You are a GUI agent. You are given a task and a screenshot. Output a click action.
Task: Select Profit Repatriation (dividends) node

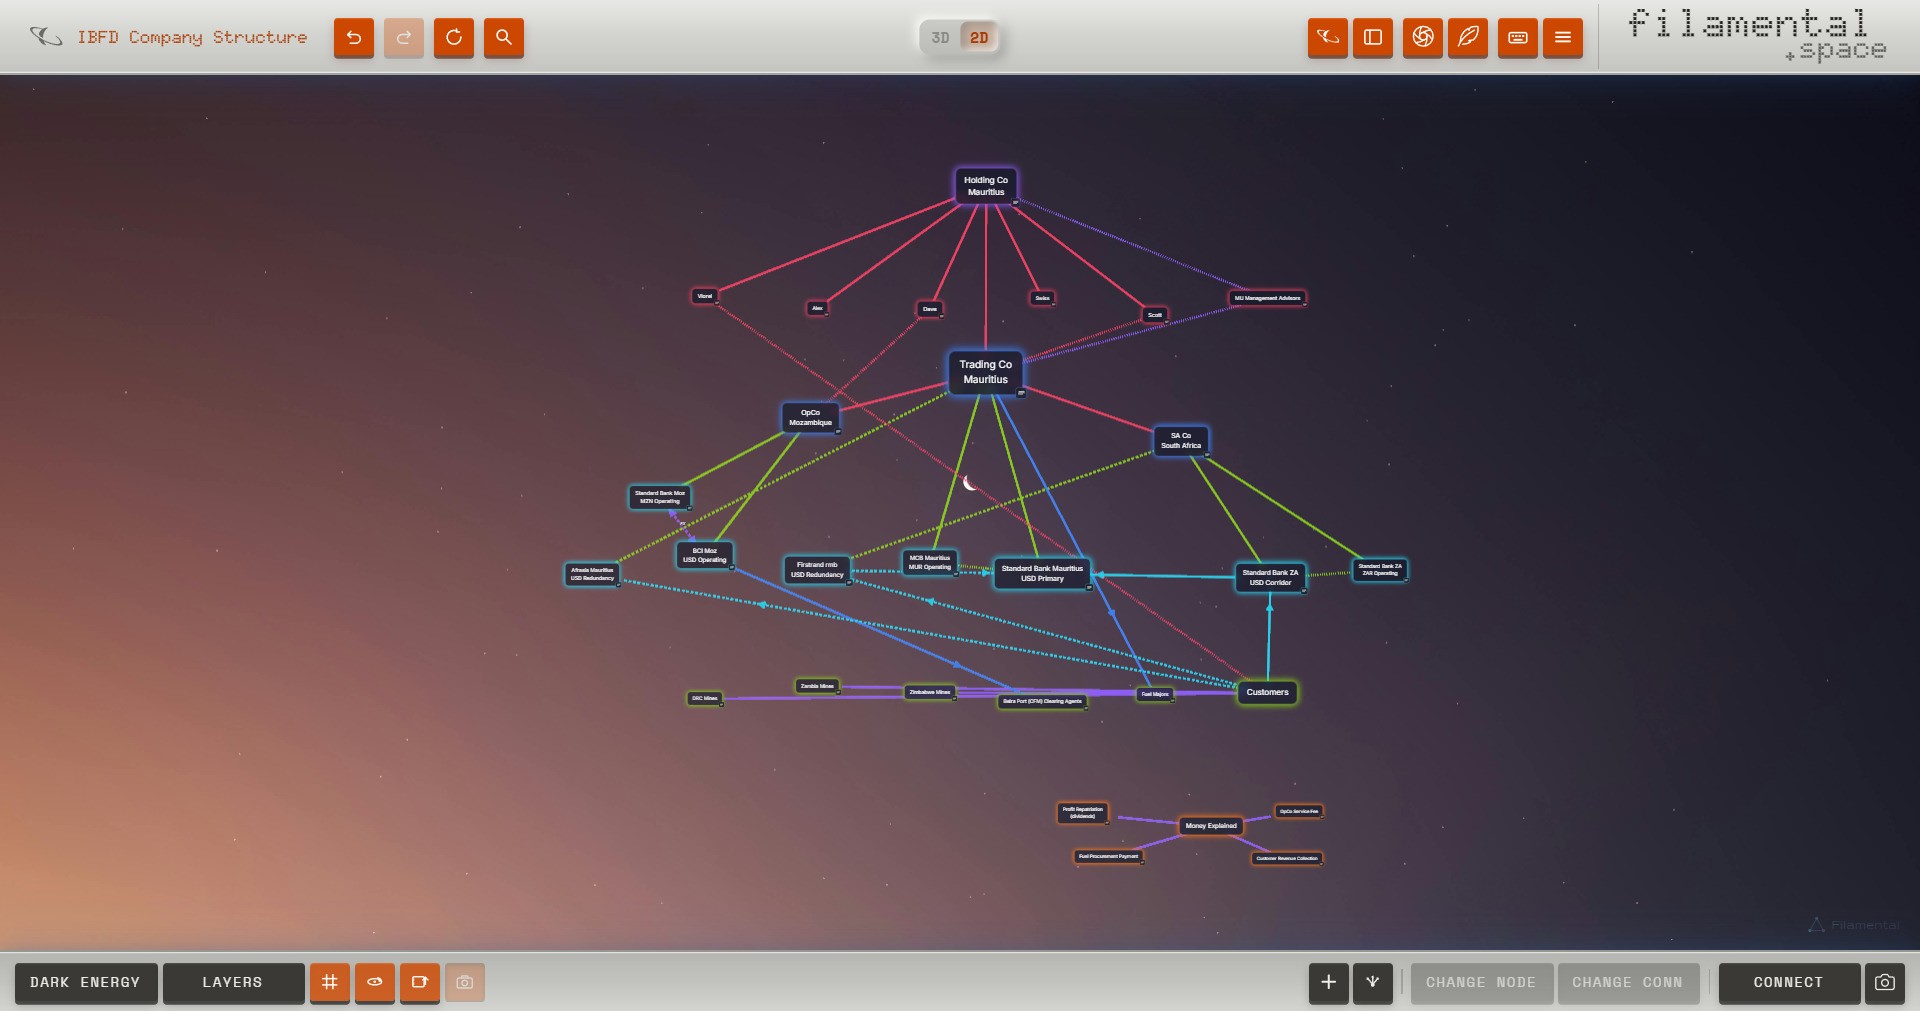(x=1082, y=813)
